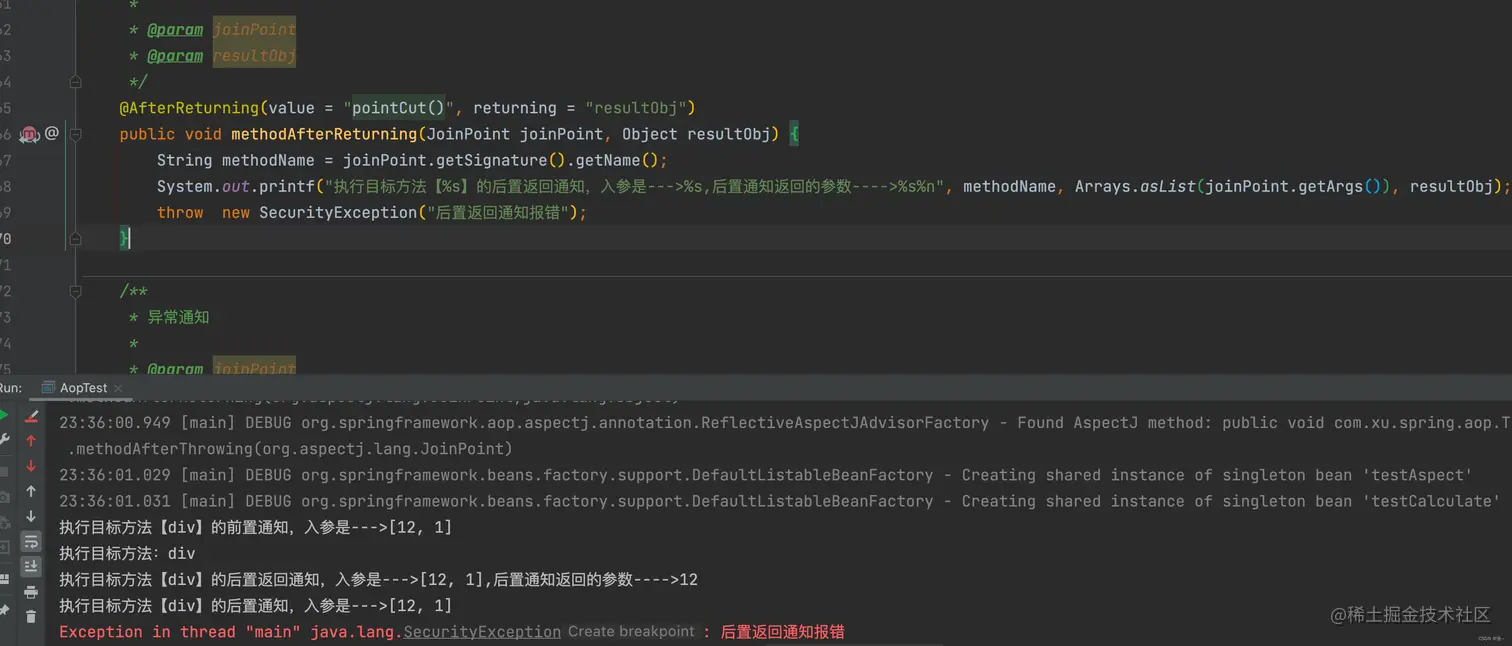
Task: Clear console with the trash can icon
Action: click(x=31, y=617)
